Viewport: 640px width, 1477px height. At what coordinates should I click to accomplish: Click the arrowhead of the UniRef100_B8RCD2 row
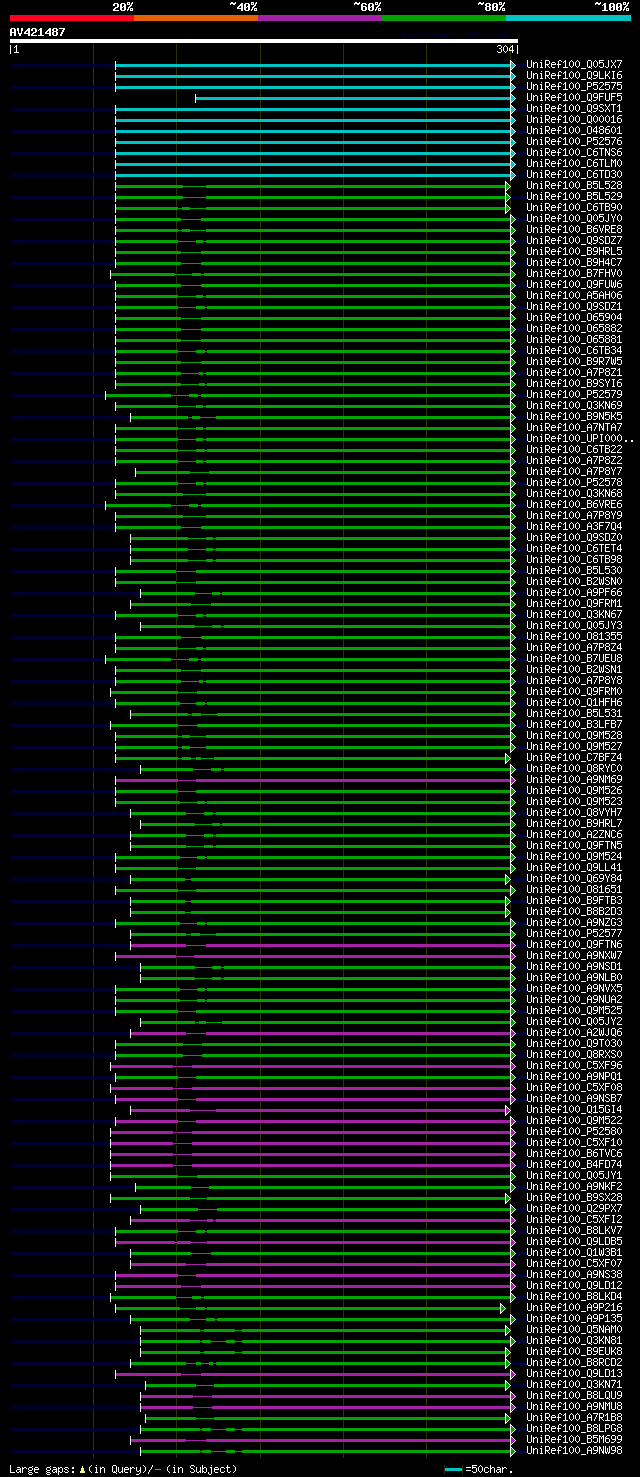click(x=508, y=1363)
